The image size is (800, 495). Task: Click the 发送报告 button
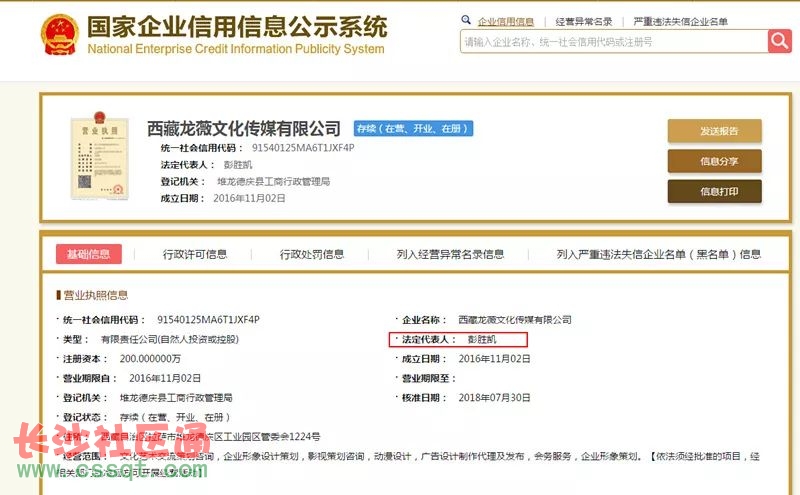click(714, 131)
